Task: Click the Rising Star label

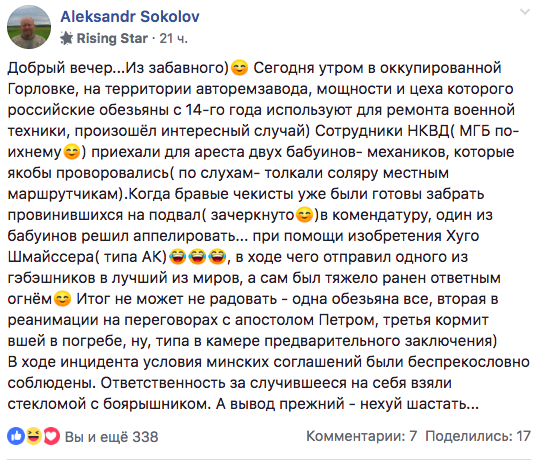Action: click(112, 38)
